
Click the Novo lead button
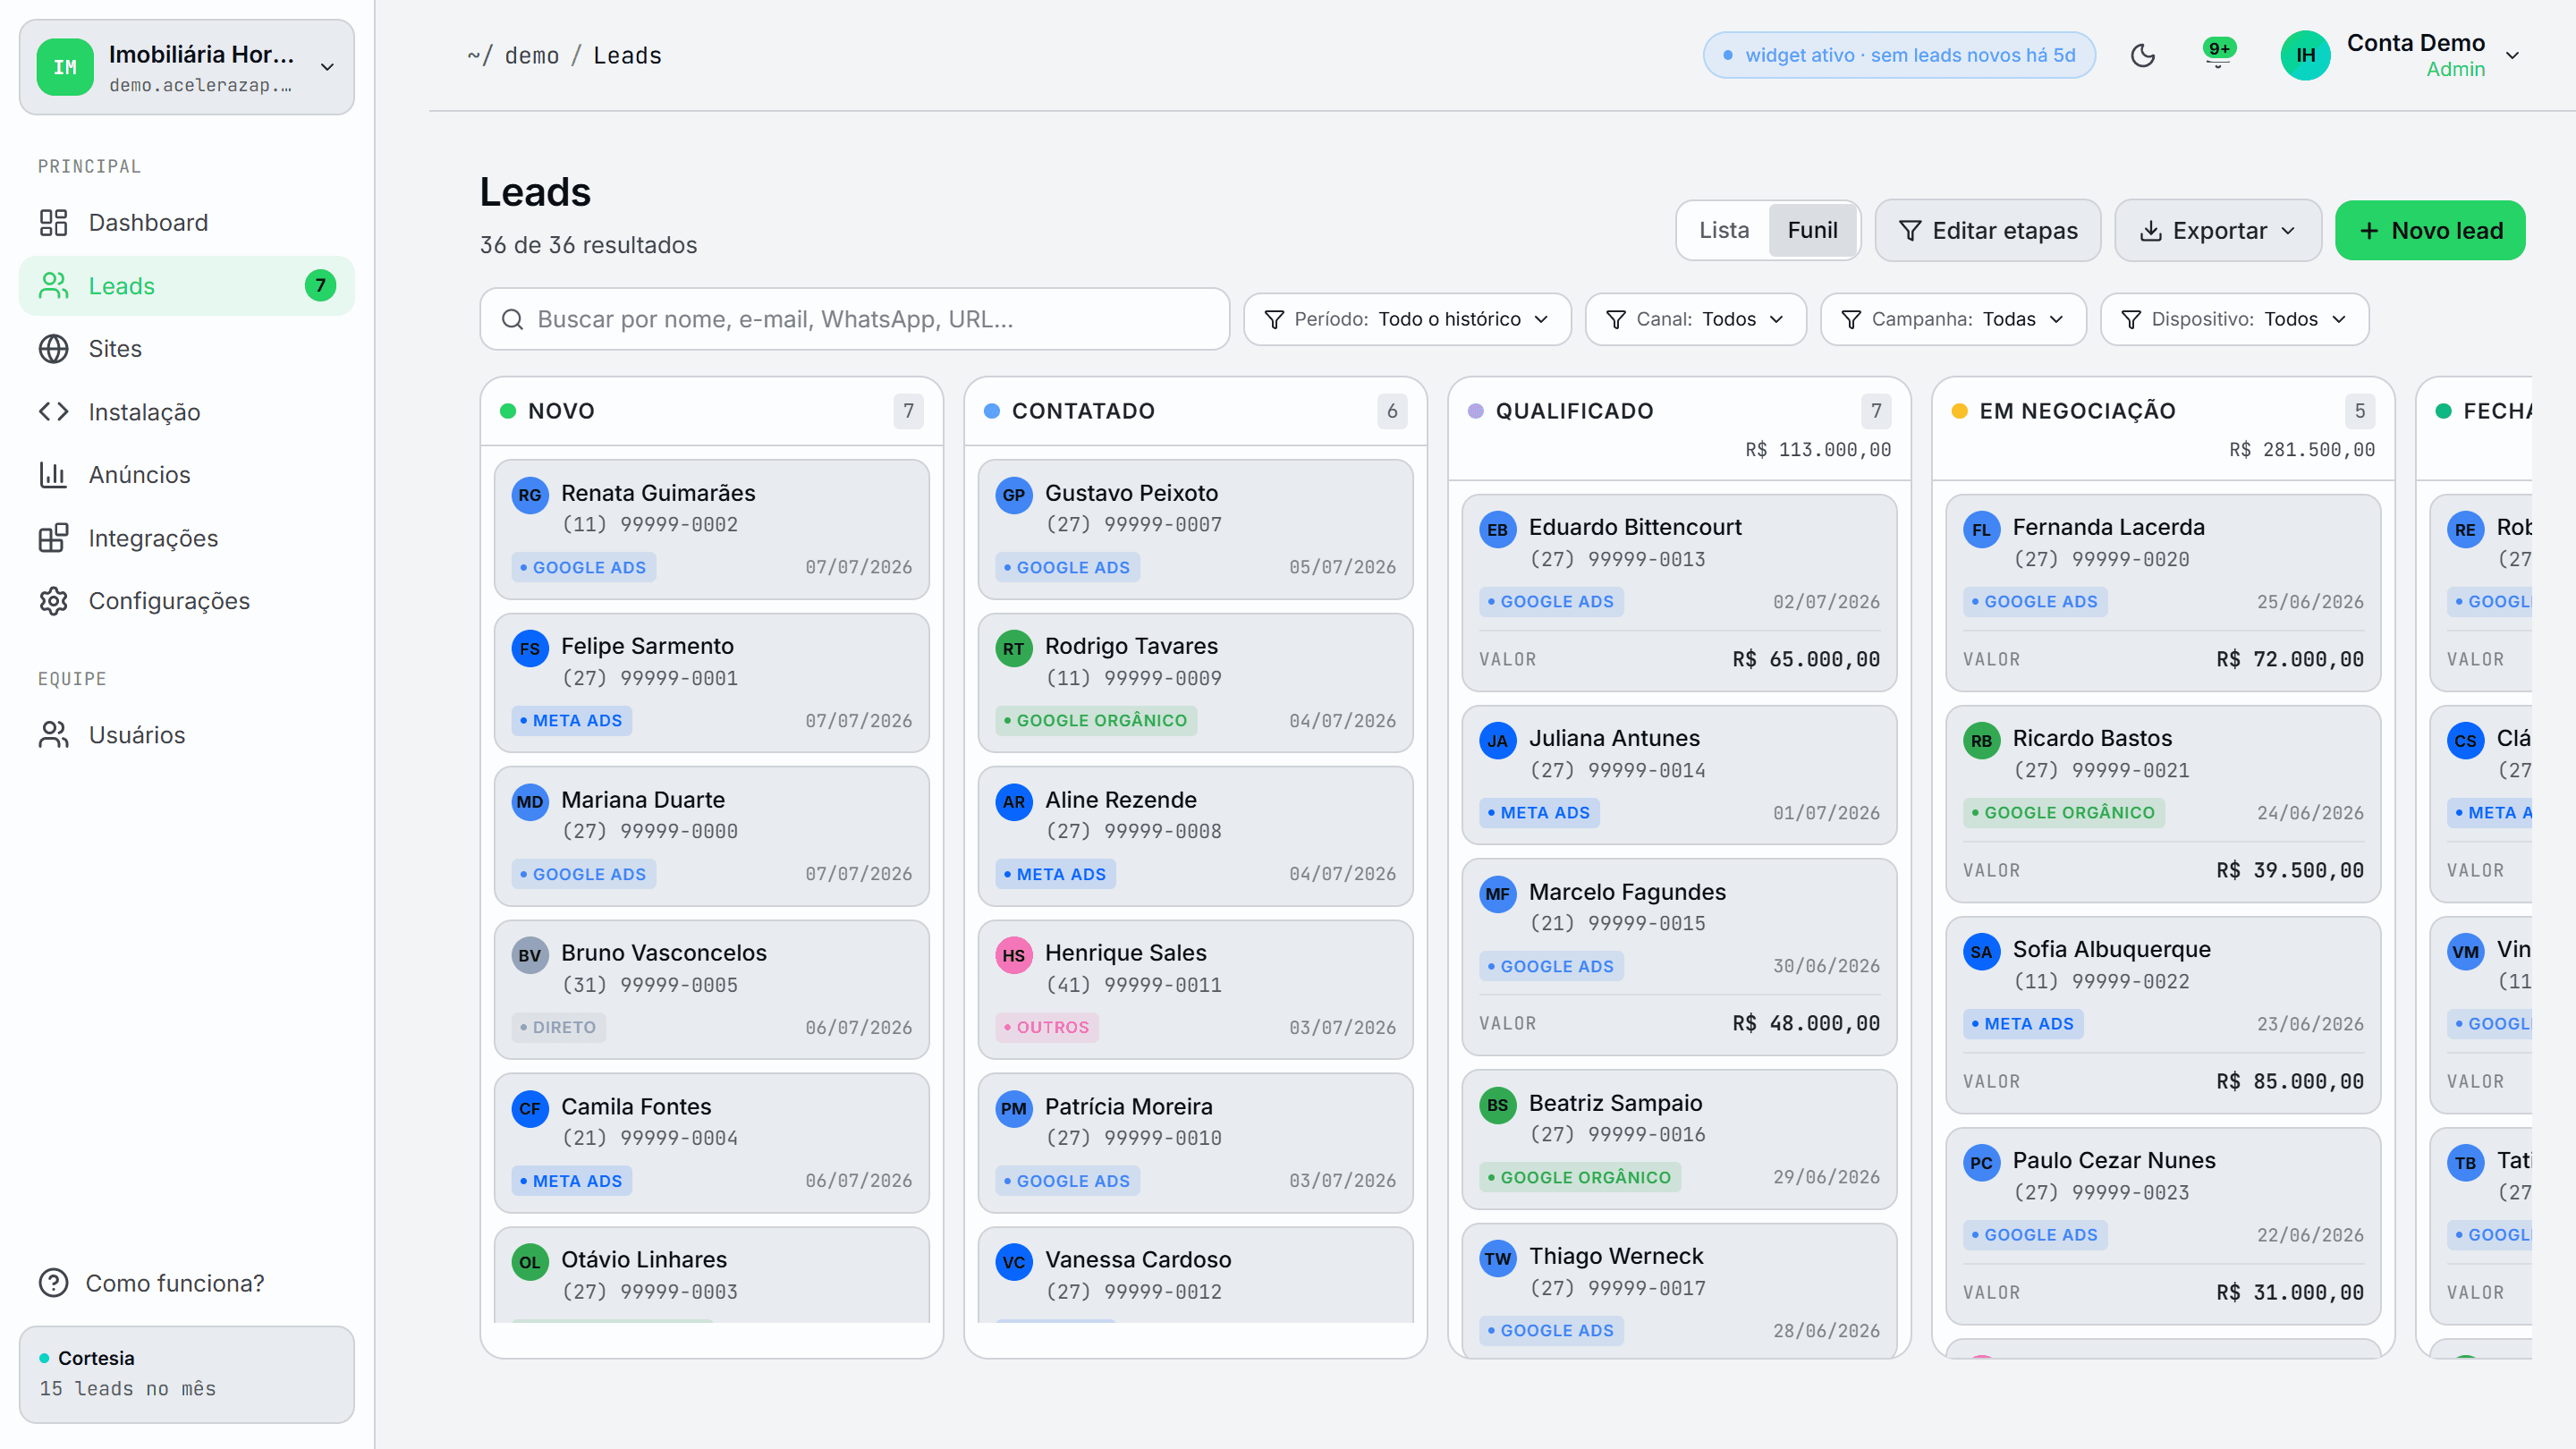[2430, 230]
